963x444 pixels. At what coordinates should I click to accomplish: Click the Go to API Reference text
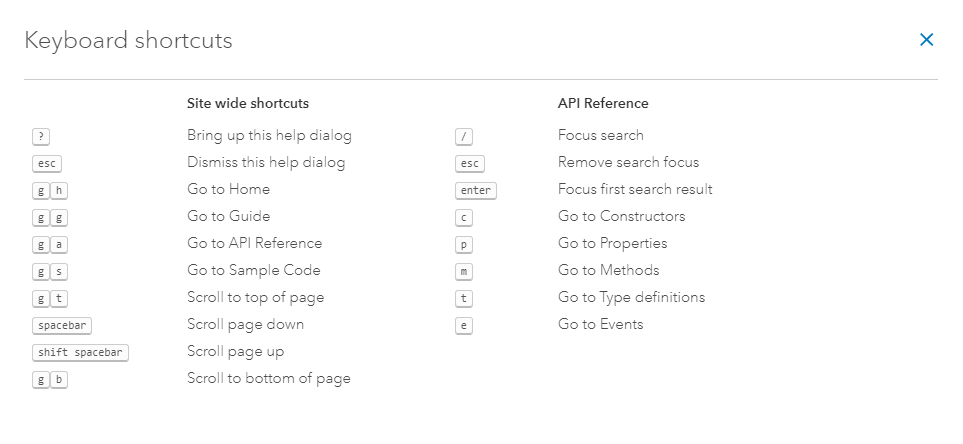pos(254,243)
